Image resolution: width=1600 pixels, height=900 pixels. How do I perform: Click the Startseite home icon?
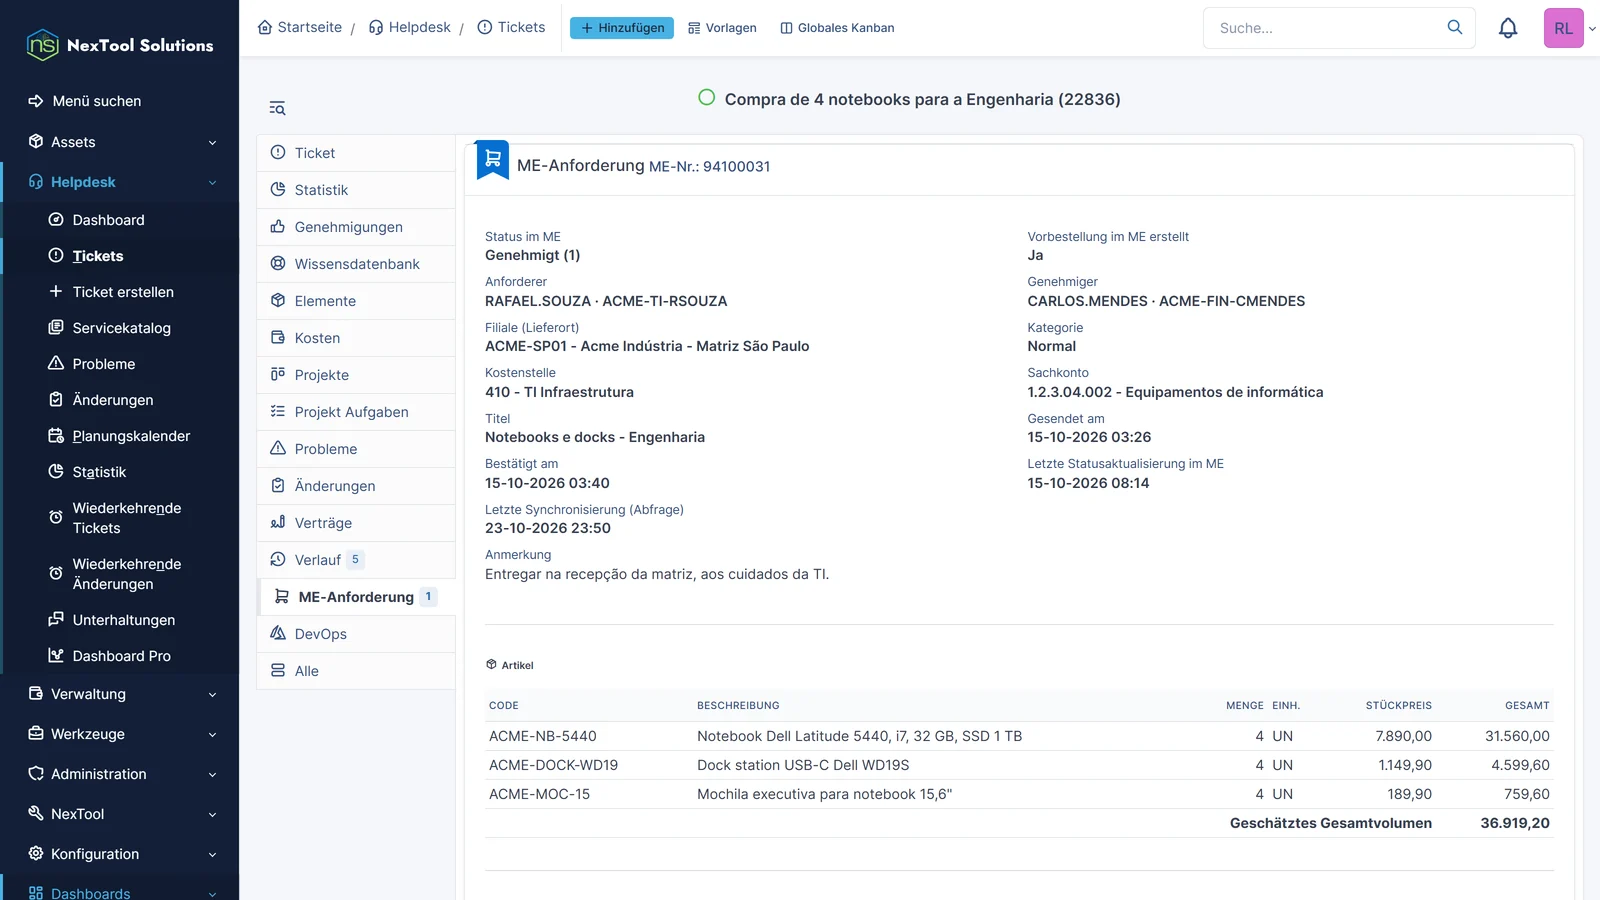(265, 27)
